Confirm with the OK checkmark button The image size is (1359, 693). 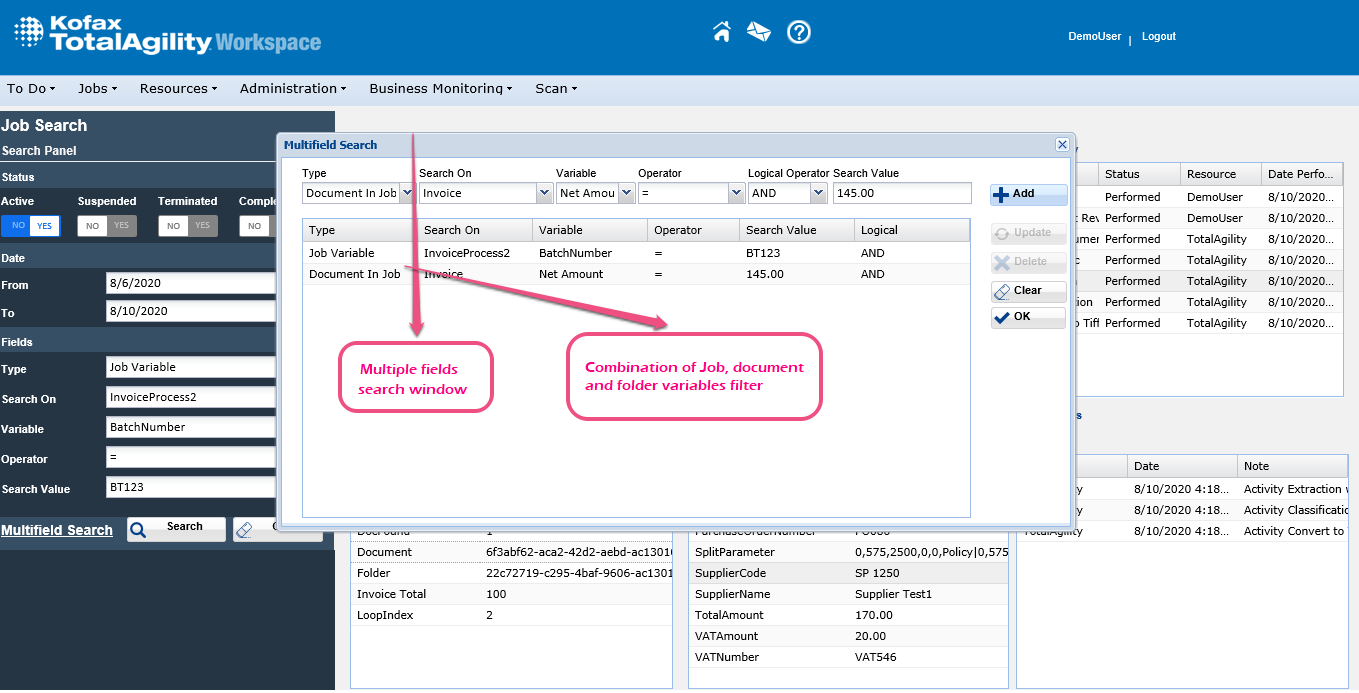1028,317
